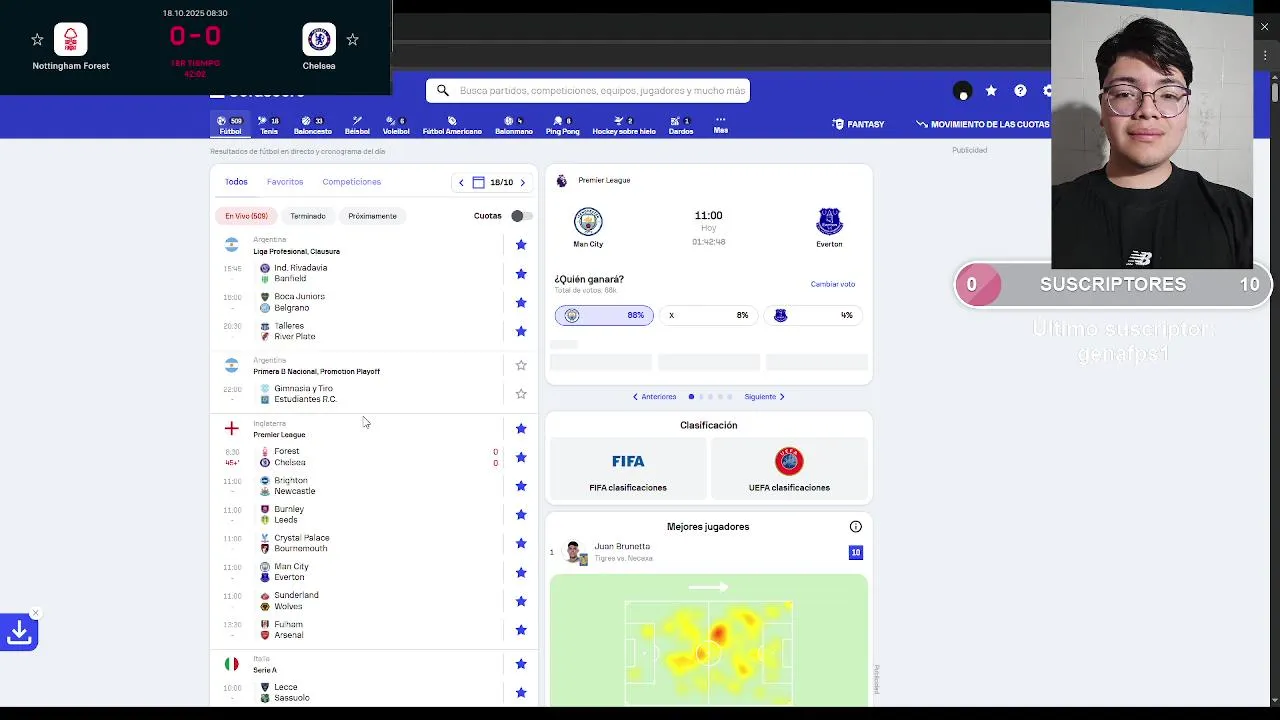The image size is (1280, 720).
Task: Click the round profile avatar icon
Action: [962, 91]
